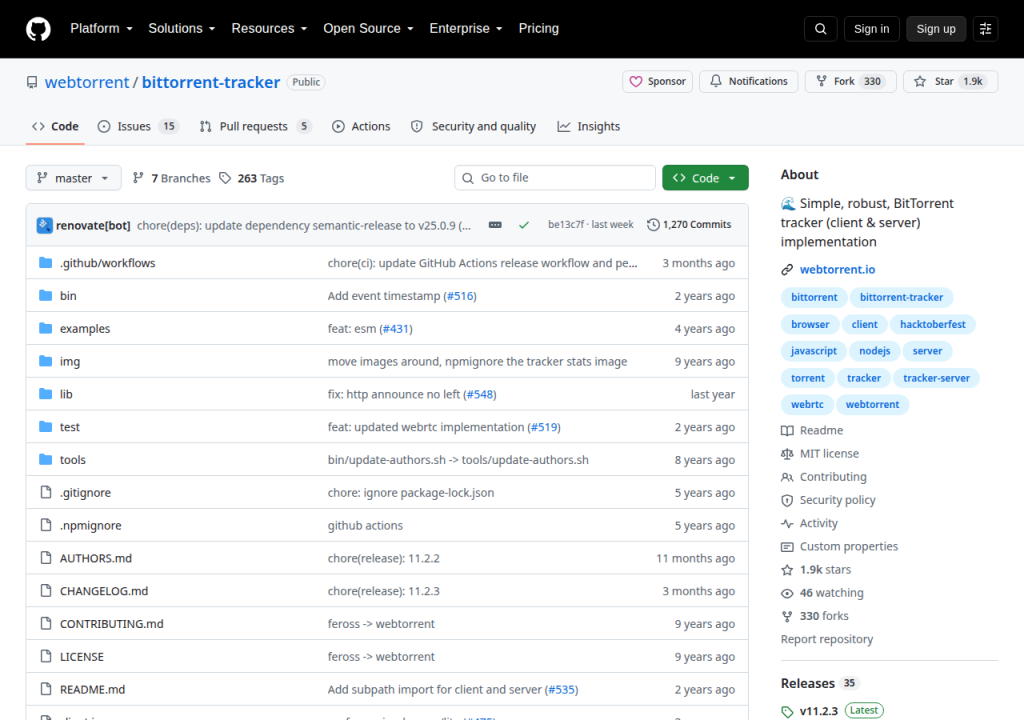Click the renovate[bot] avatar
This screenshot has width=1024, height=720.
pos(44,225)
